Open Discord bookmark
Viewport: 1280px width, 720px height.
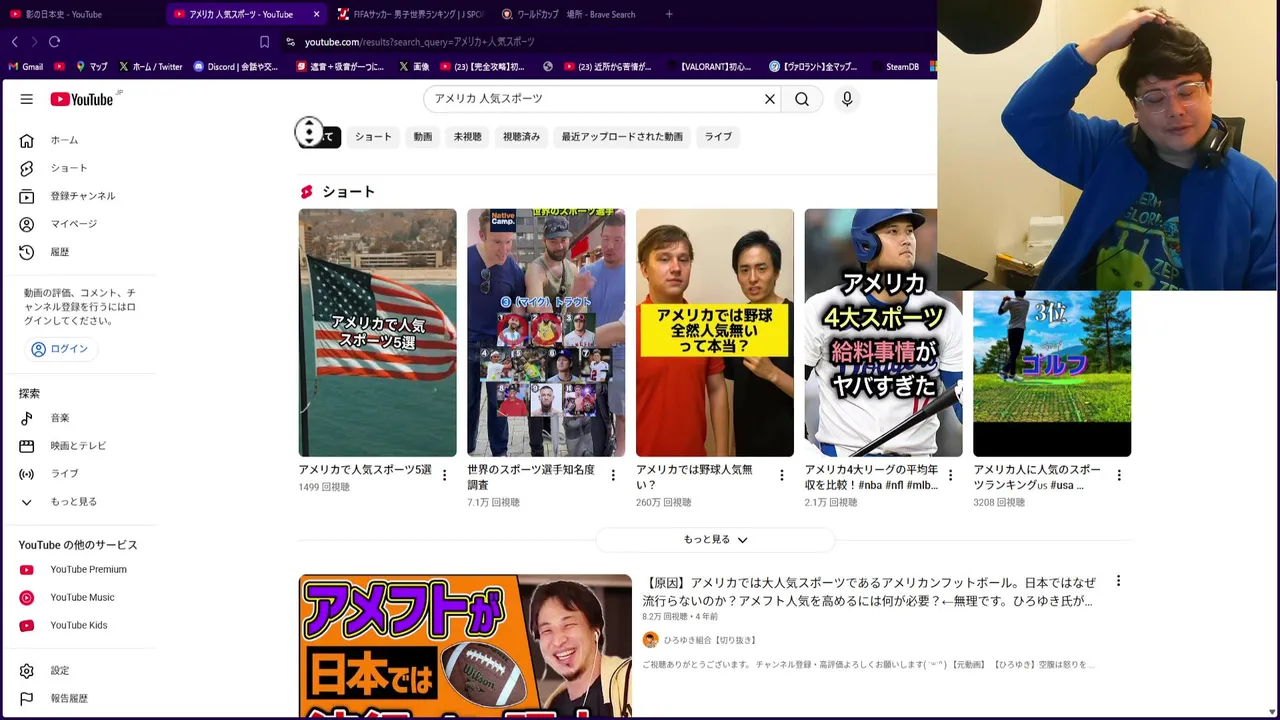pos(236,67)
